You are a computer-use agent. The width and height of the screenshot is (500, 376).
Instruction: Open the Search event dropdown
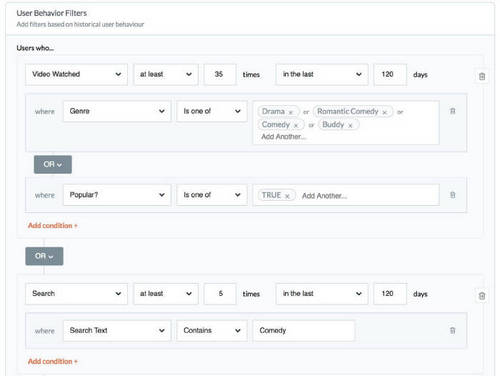[76, 294]
